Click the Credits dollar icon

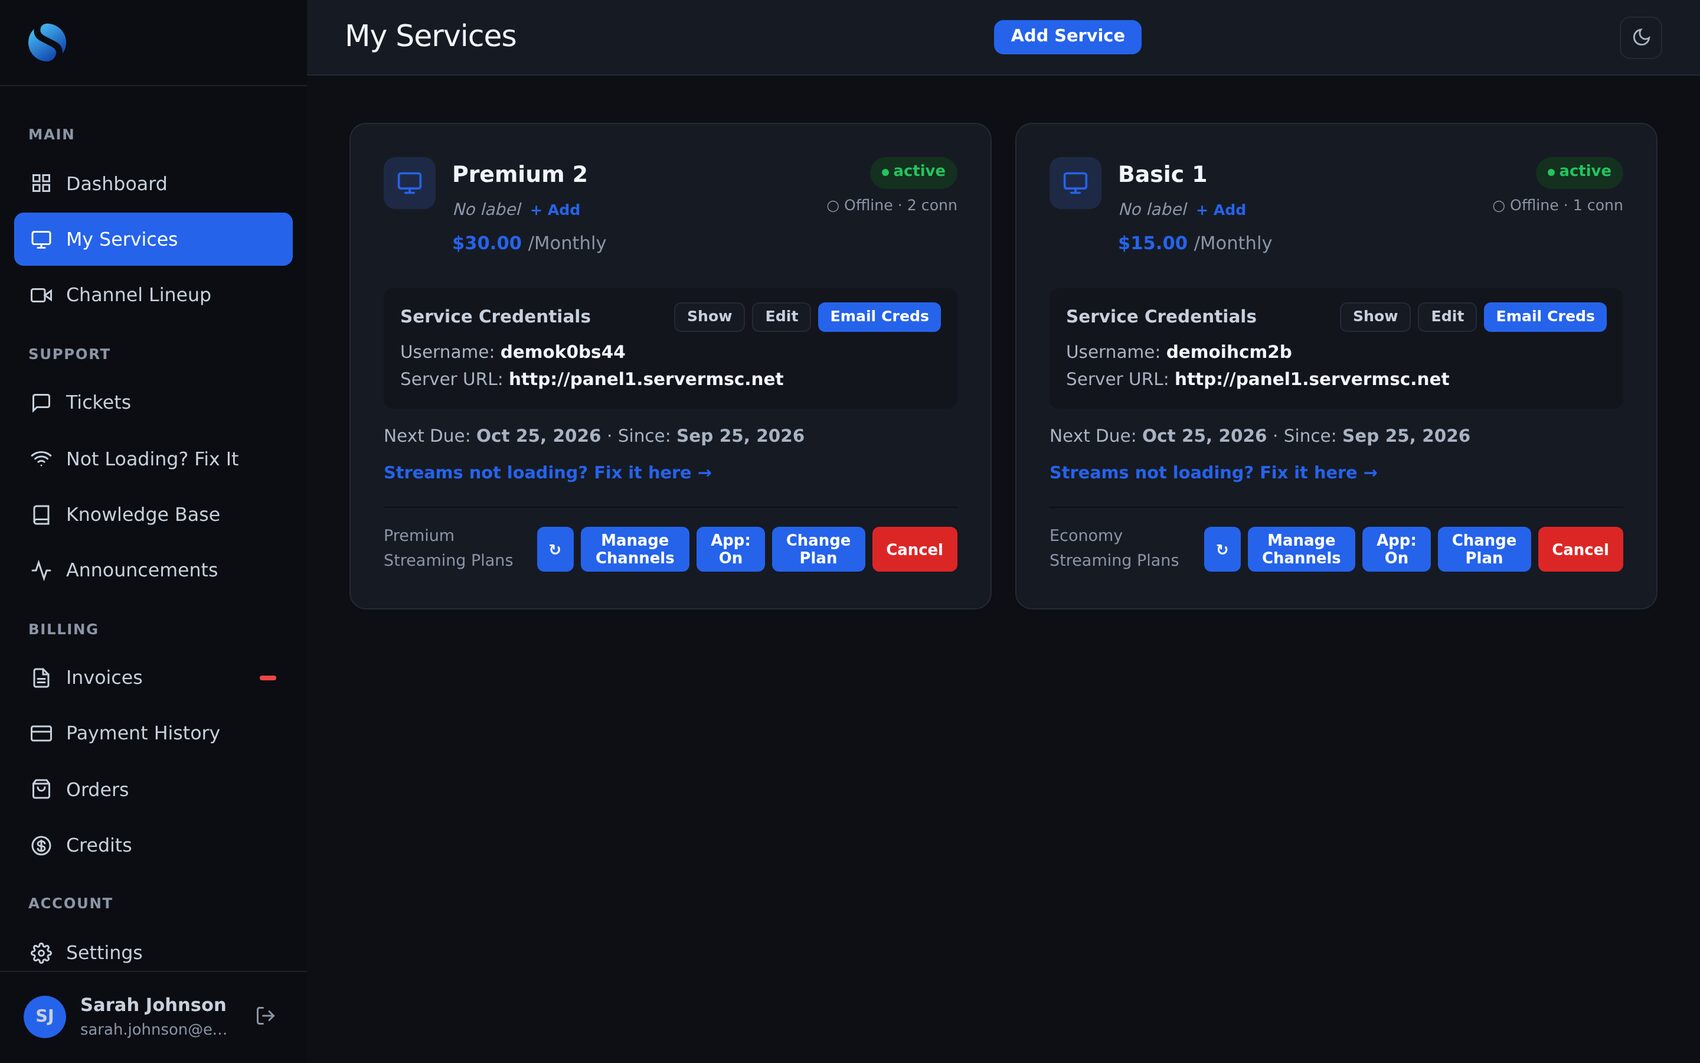pyautogui.click(x=41, y=845)
